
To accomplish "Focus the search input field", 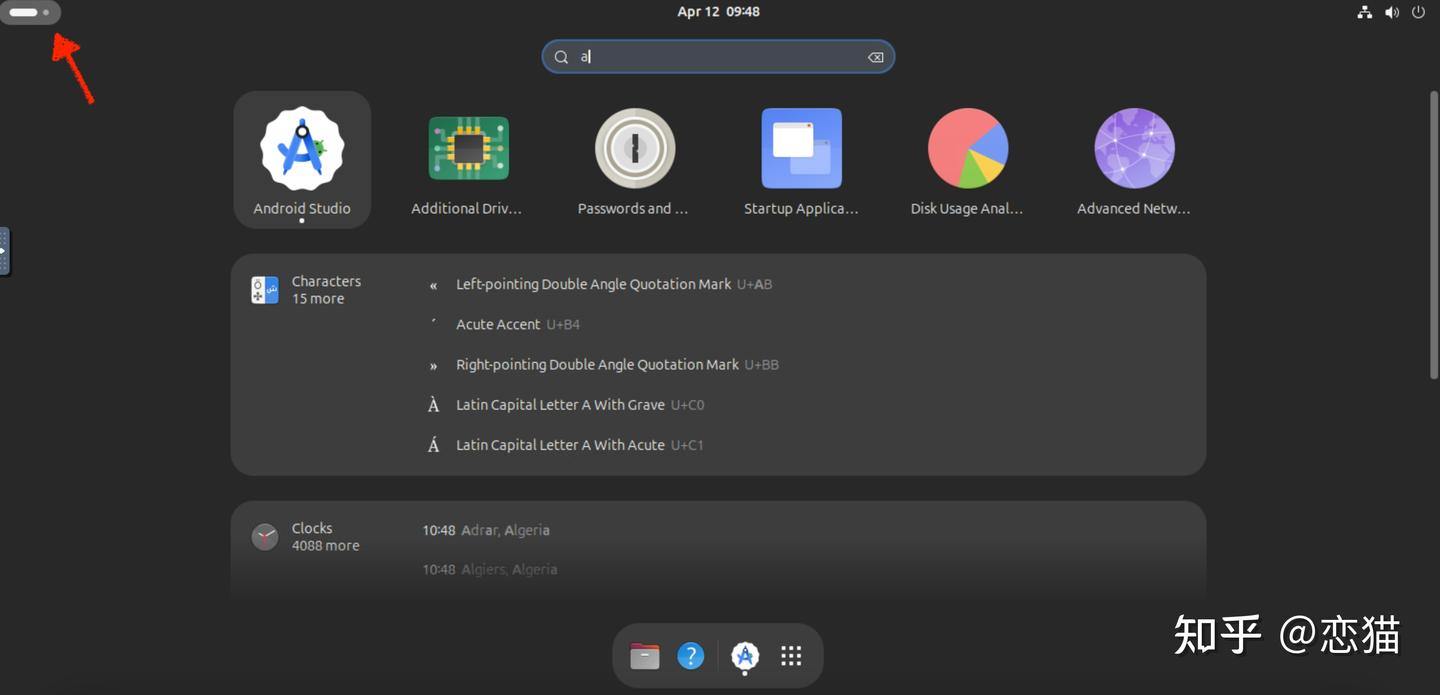I will coord(718,57).
